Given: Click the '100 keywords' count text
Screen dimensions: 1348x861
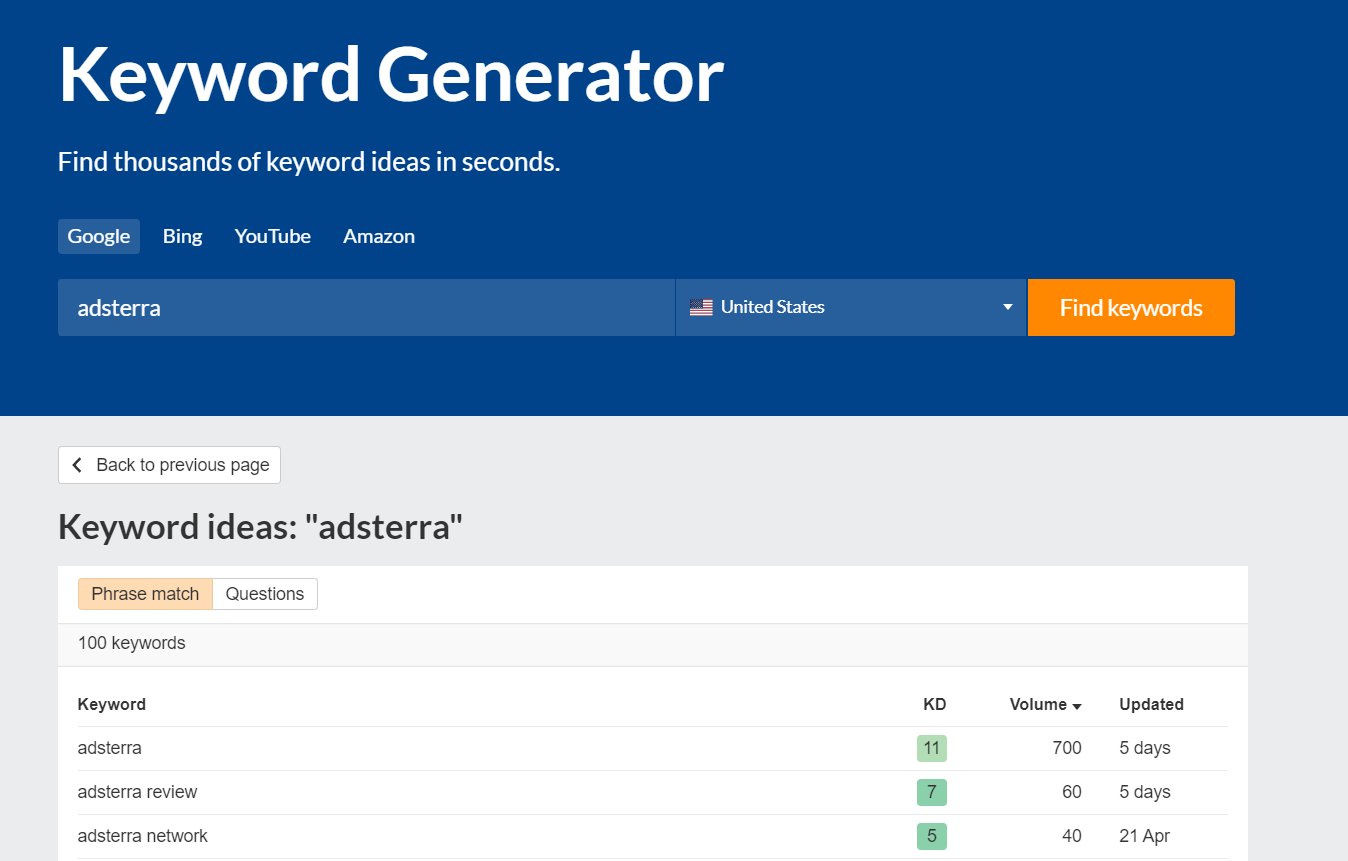Looking at the screenshot, I should (132, 643).
